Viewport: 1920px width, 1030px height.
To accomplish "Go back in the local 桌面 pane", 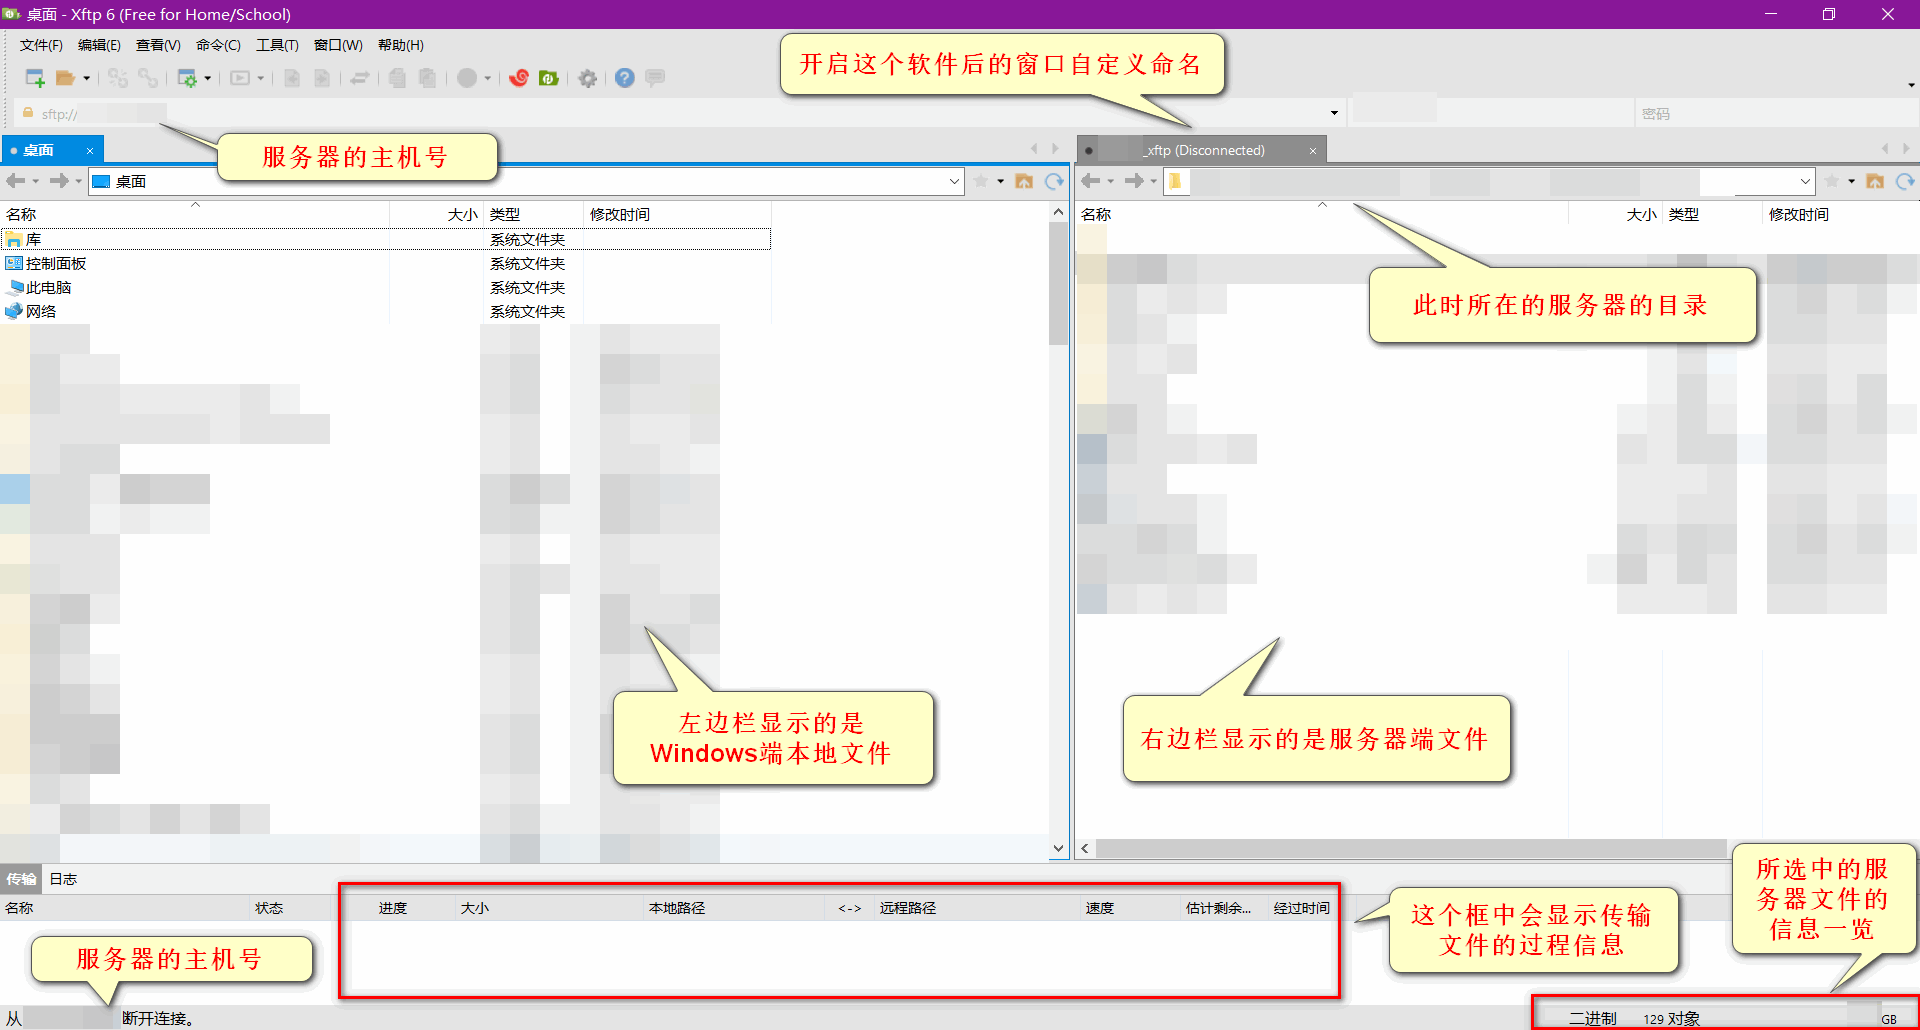I will pyautogui.click(x=16, y=181).
